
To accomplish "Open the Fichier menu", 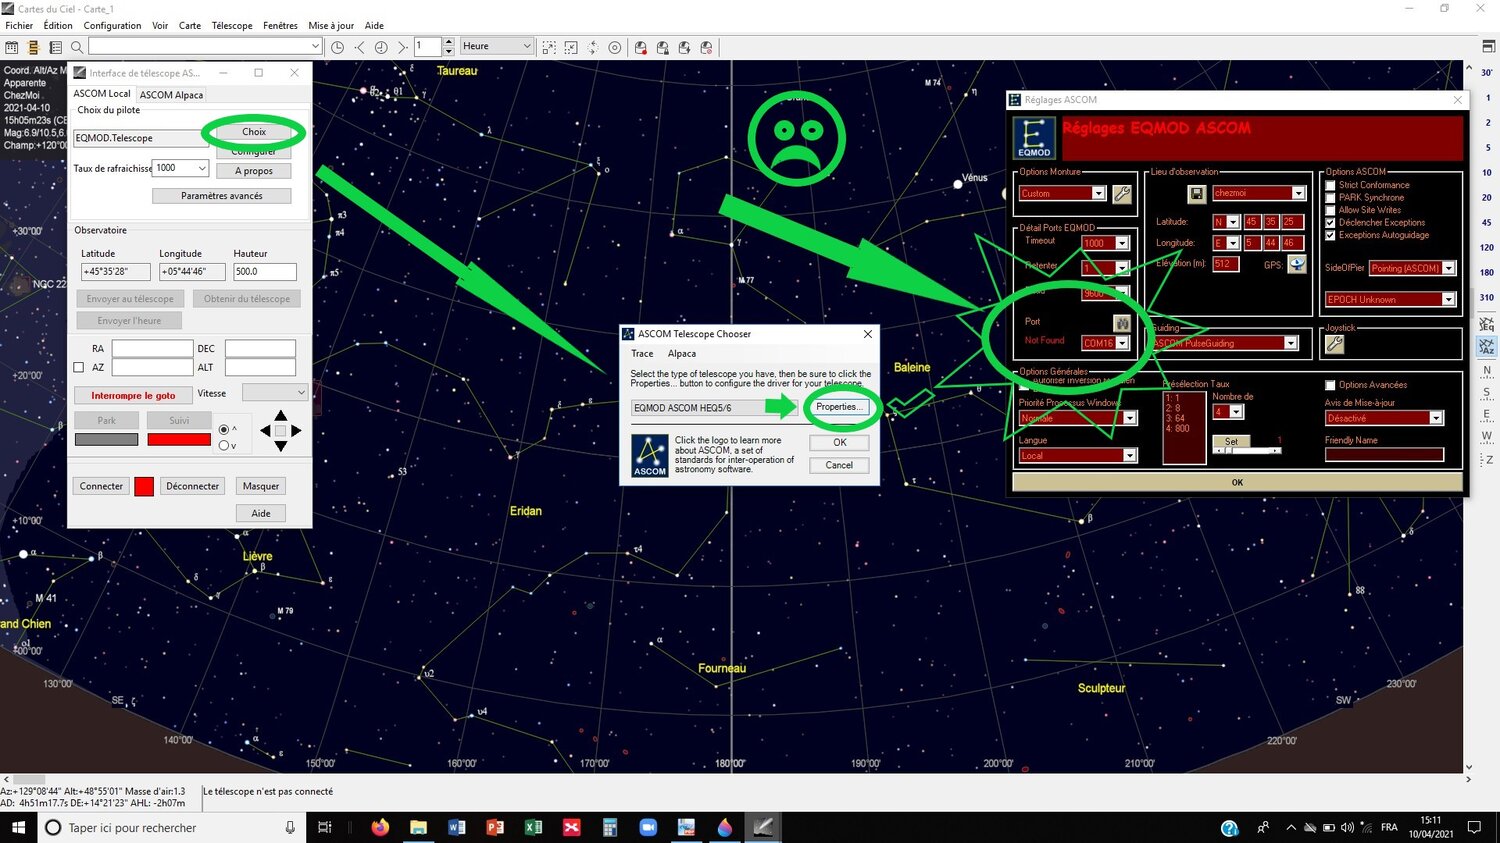I will (19, 26).
